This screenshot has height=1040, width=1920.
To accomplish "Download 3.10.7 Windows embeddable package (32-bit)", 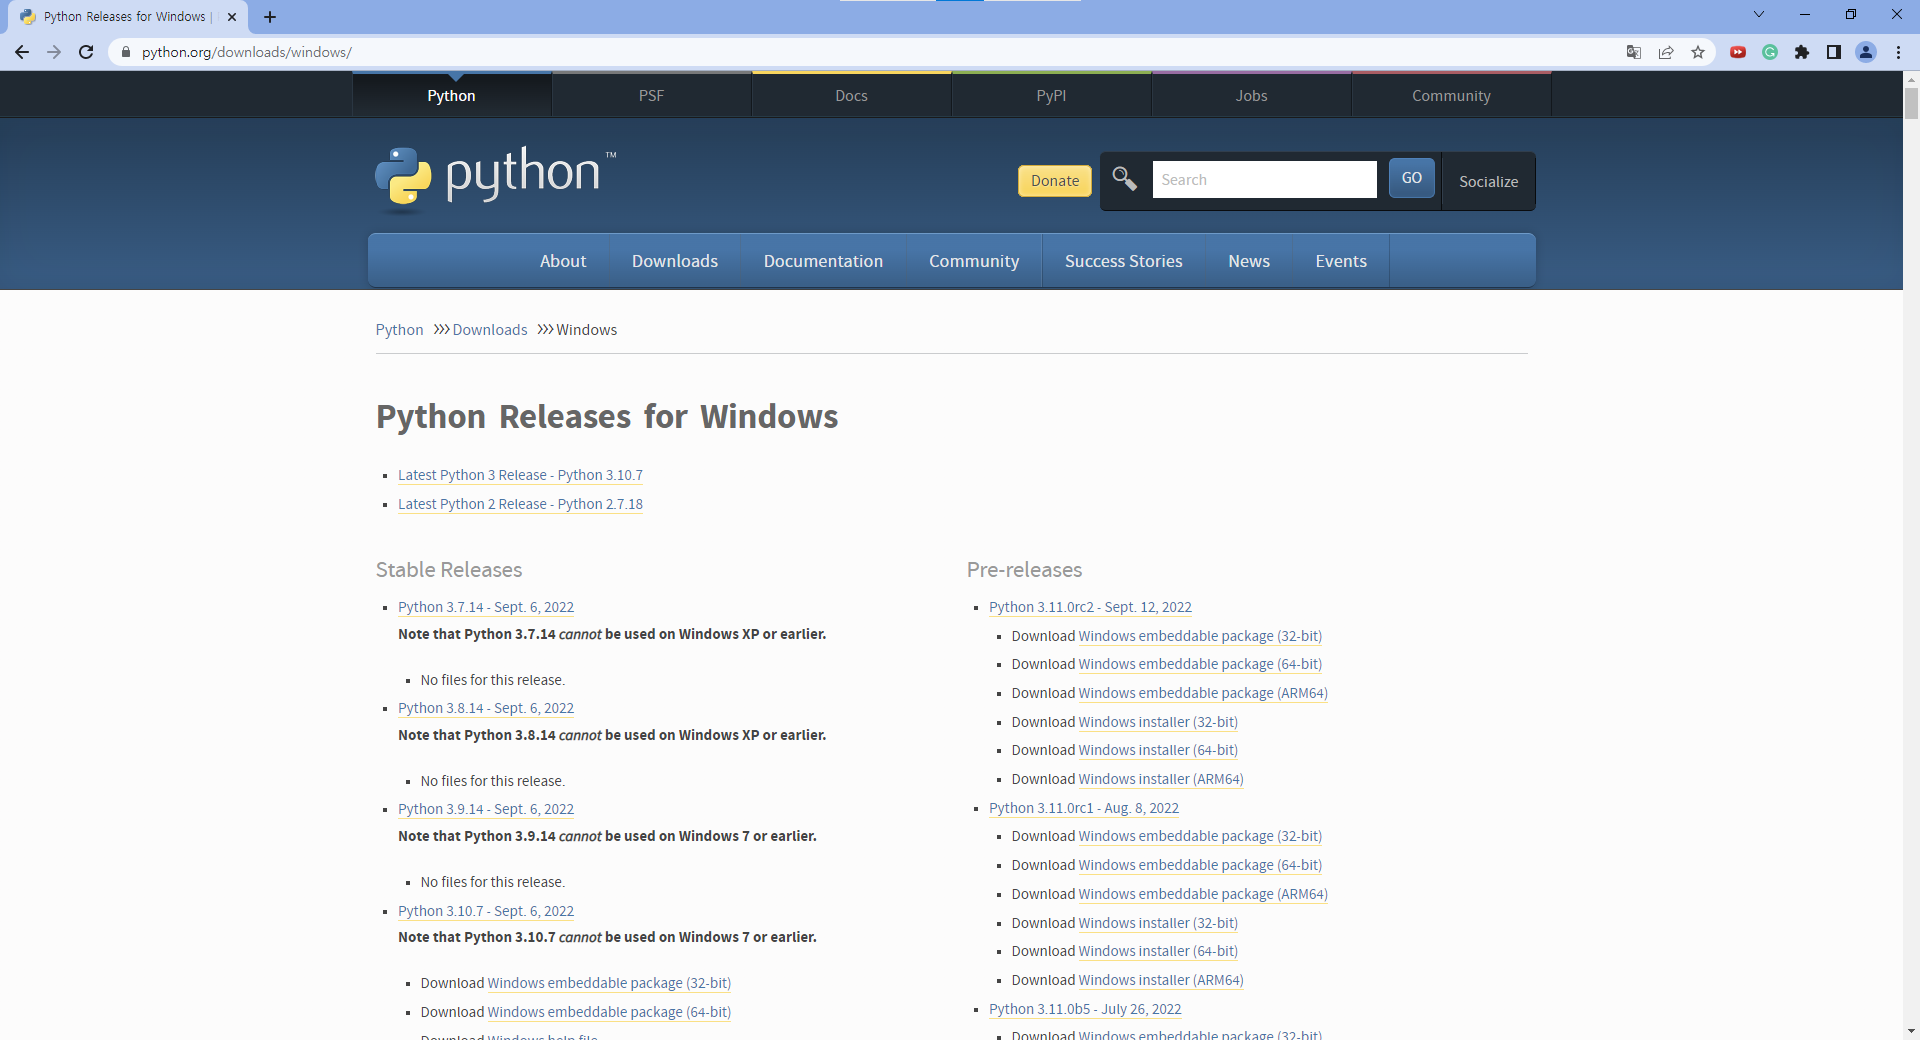I will coord(609,983).
